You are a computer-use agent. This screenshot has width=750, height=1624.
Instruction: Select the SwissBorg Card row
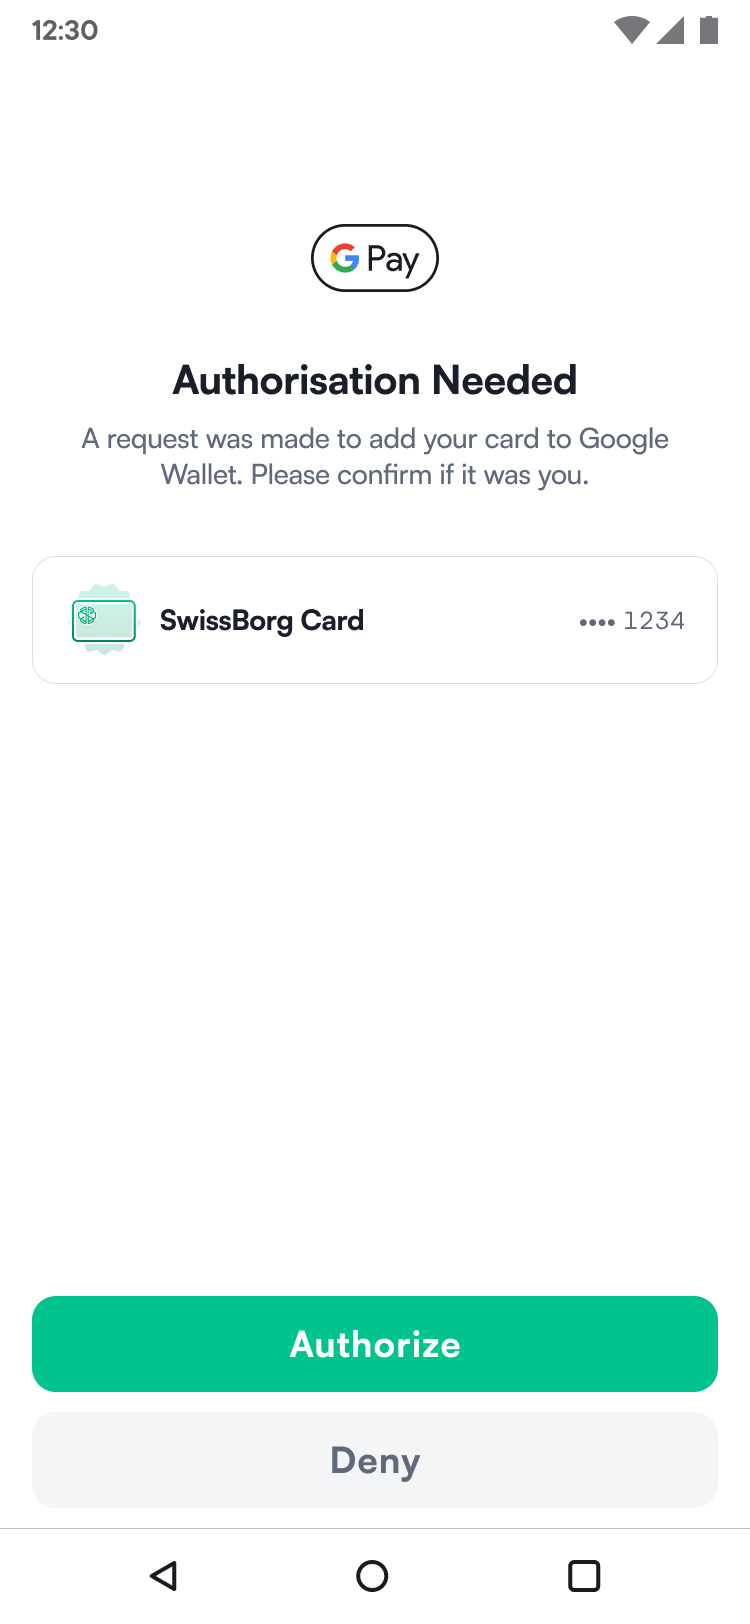coord(375,620)
